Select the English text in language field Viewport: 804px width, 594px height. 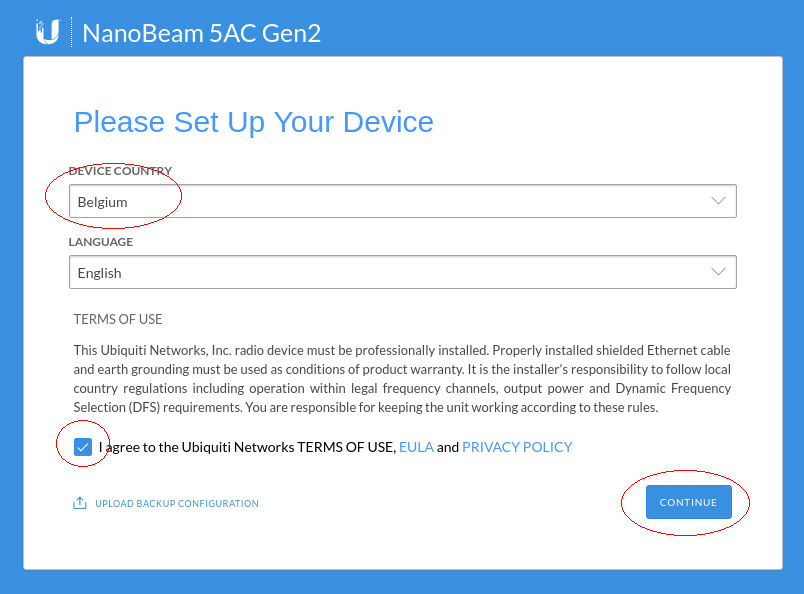(x=99, y=273)
